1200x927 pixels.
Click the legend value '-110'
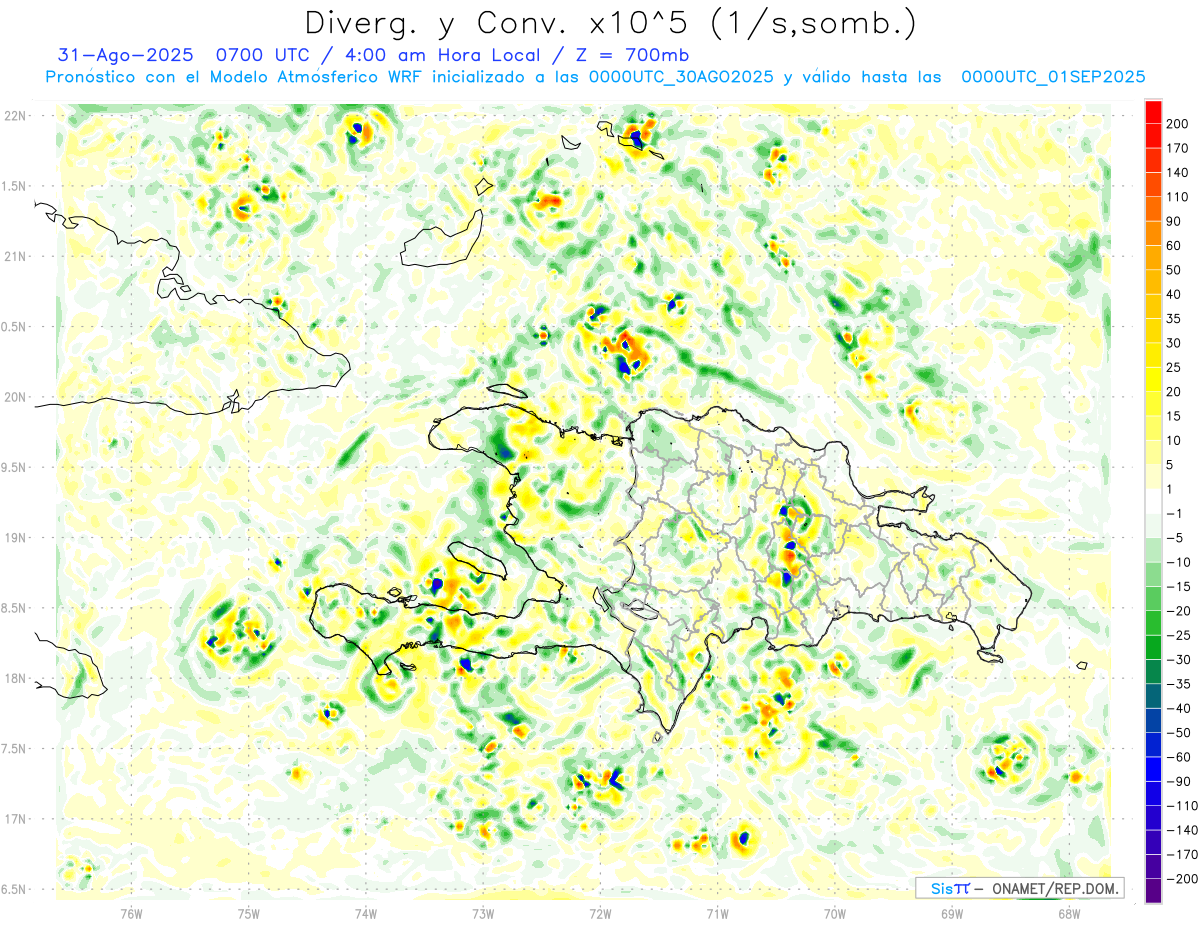click(1182, 806)
